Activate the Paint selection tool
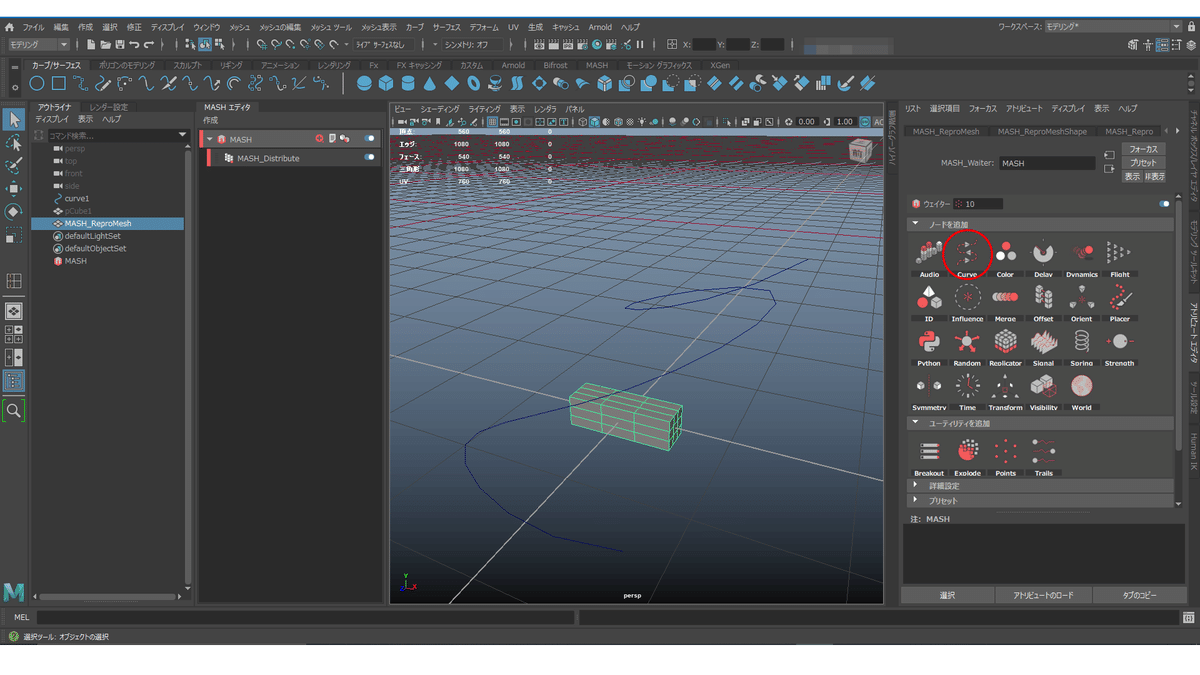Screen dimensions: 1200x675 14,166
